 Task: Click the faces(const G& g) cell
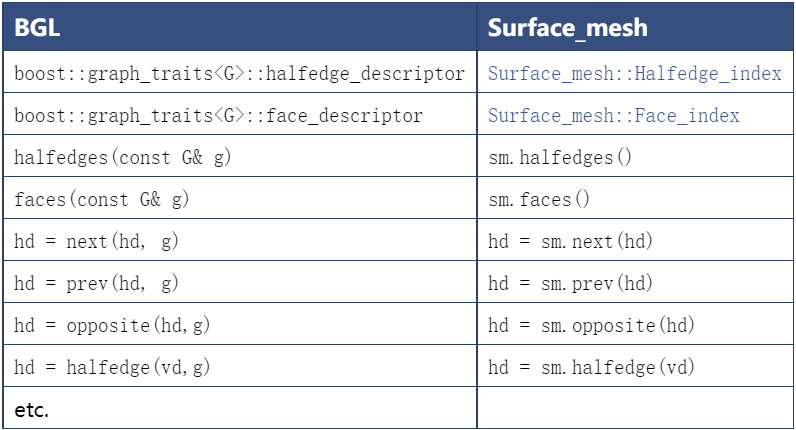(240, 198)
